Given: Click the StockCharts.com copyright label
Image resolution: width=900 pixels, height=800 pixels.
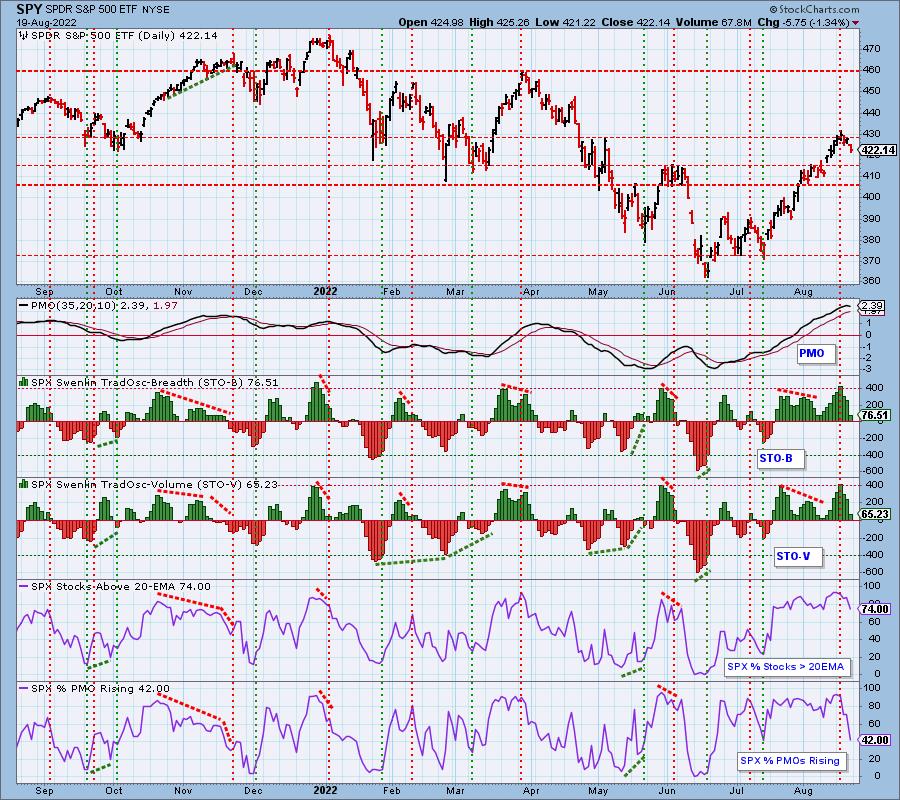Looking at the screenshot, I should pos(814,9).
